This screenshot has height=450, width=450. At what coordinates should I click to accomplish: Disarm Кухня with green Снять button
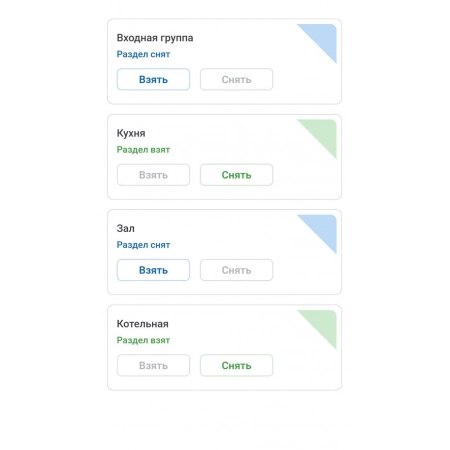click(236, 175)
